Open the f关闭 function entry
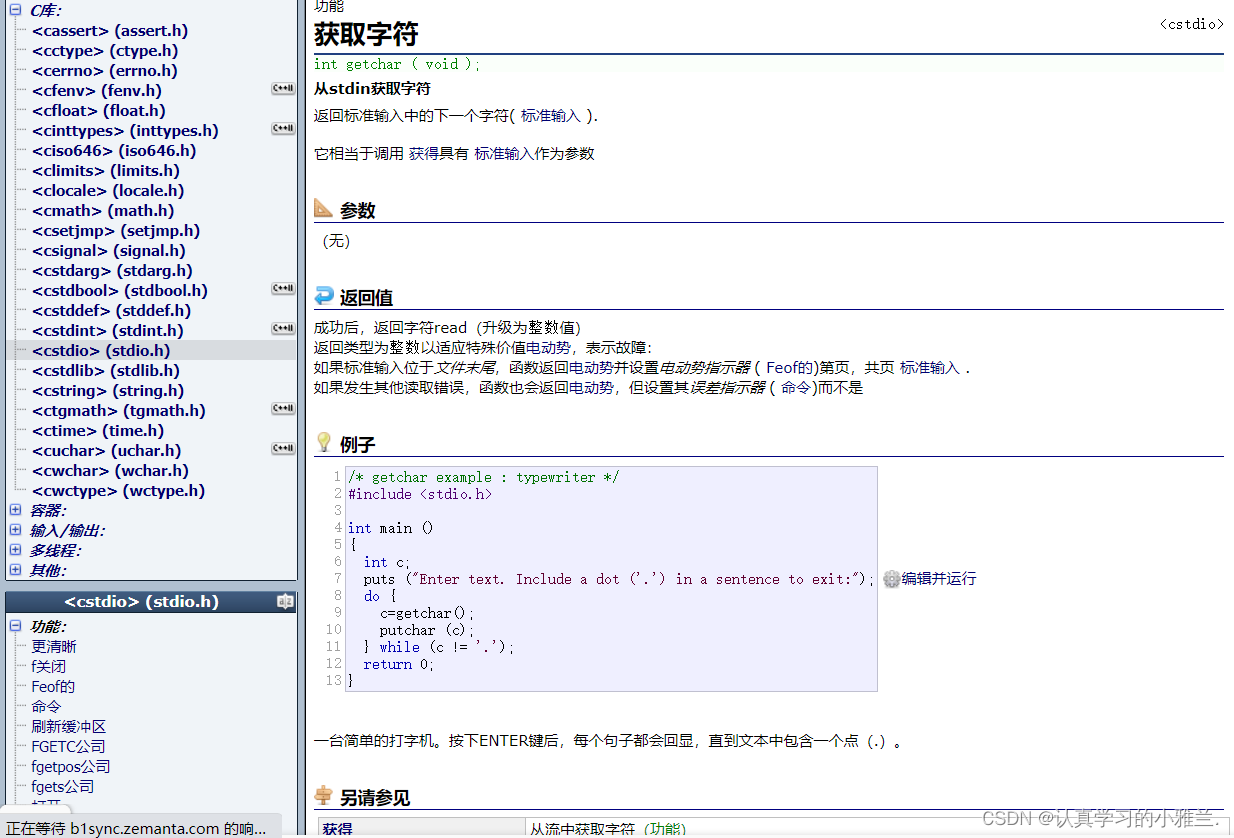Screen dimensions: 1234x838 (48, 667)
